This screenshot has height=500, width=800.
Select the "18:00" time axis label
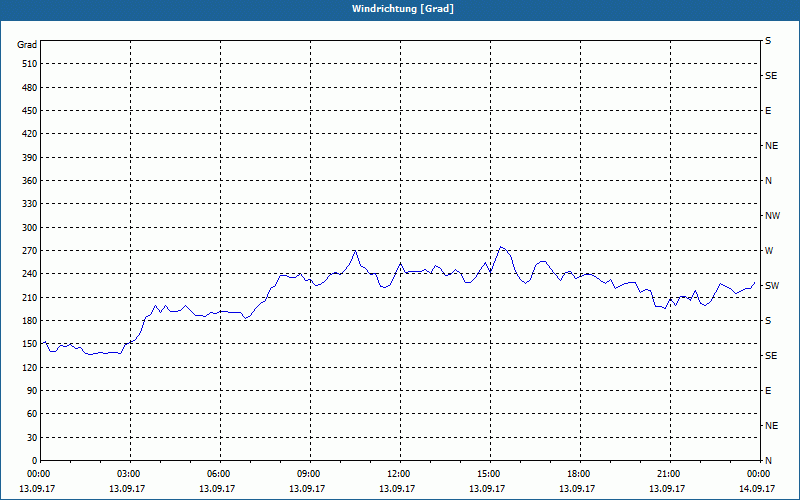click(x=580, y=474)
